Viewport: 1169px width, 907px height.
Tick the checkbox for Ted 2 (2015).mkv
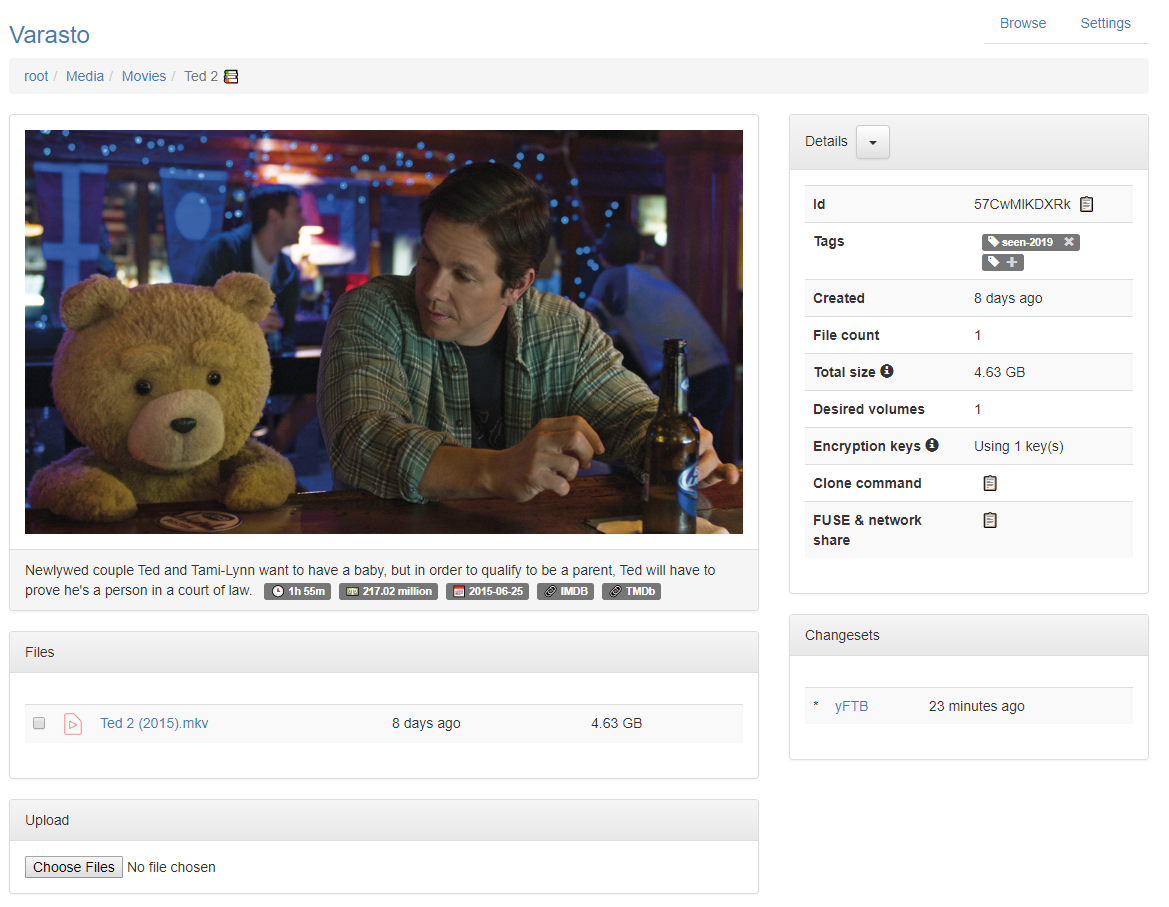[40, 723]
